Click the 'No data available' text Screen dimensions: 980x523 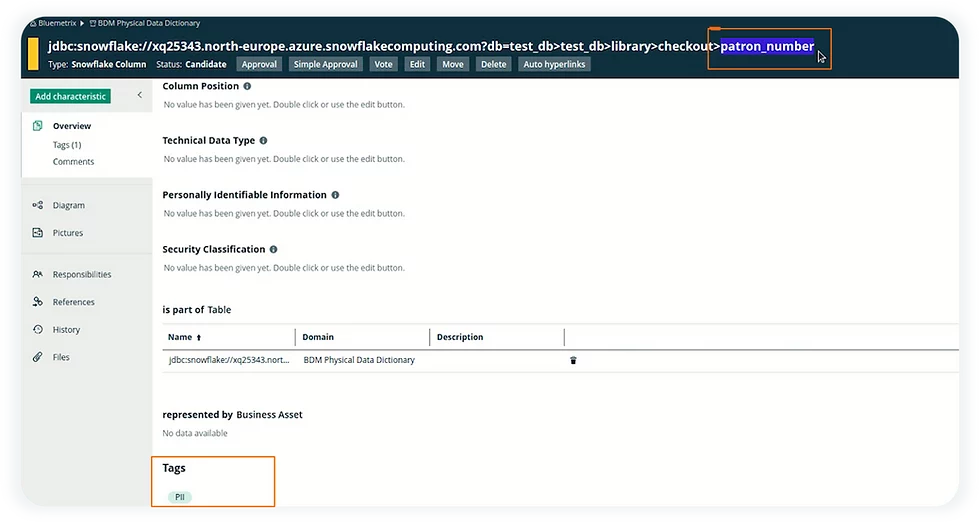[x=194, y=433]
